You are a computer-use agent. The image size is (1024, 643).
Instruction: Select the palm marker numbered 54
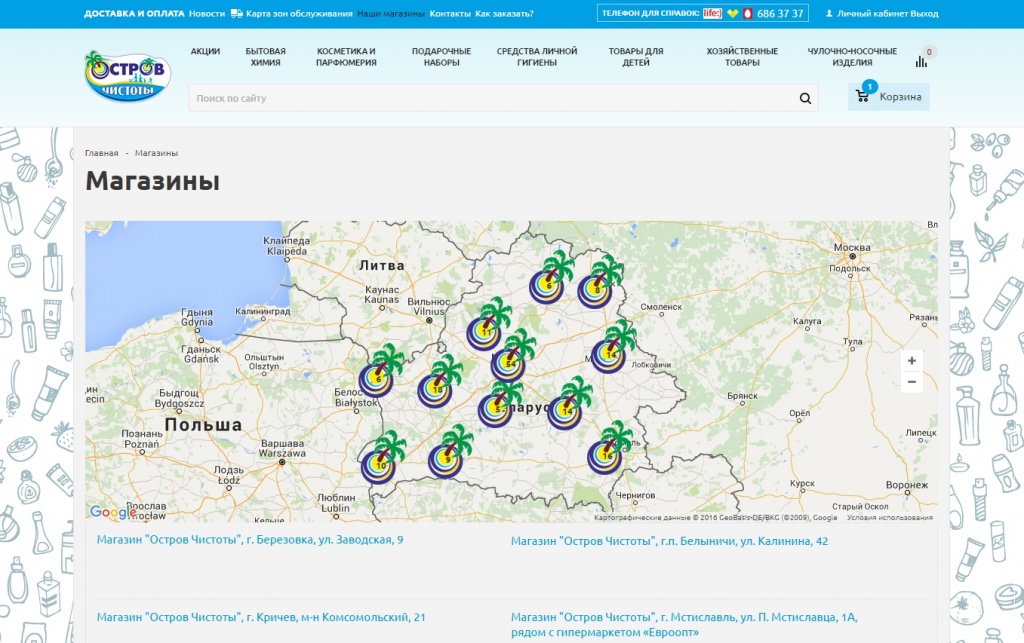tap(512, 358)
